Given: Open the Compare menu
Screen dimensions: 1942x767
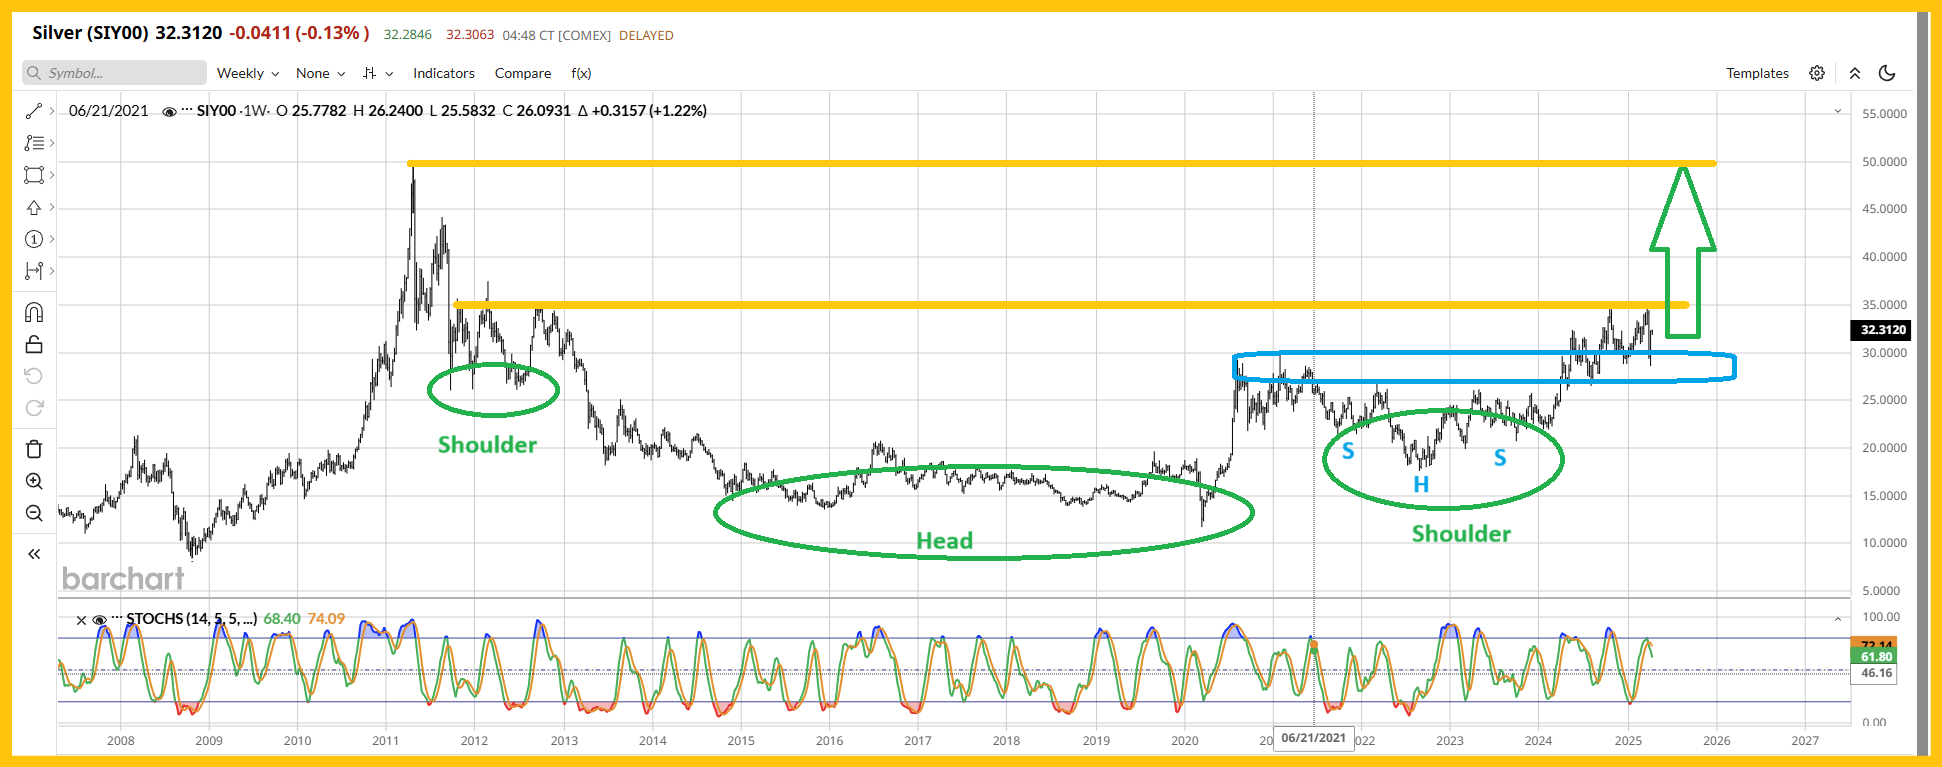Looking at the screenshot, I should (523, 73).
